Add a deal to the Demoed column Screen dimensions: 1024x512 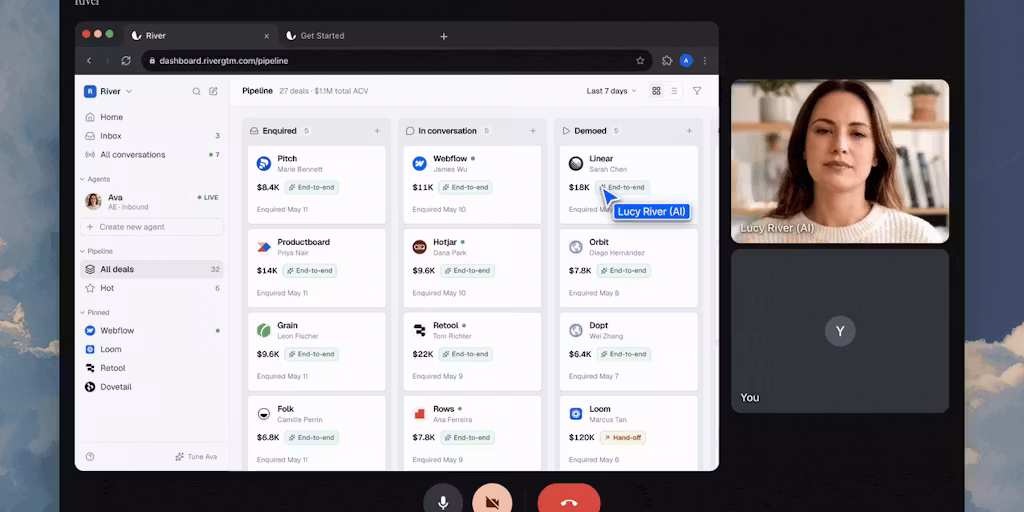pyautogui.click(x=689, y=131)
